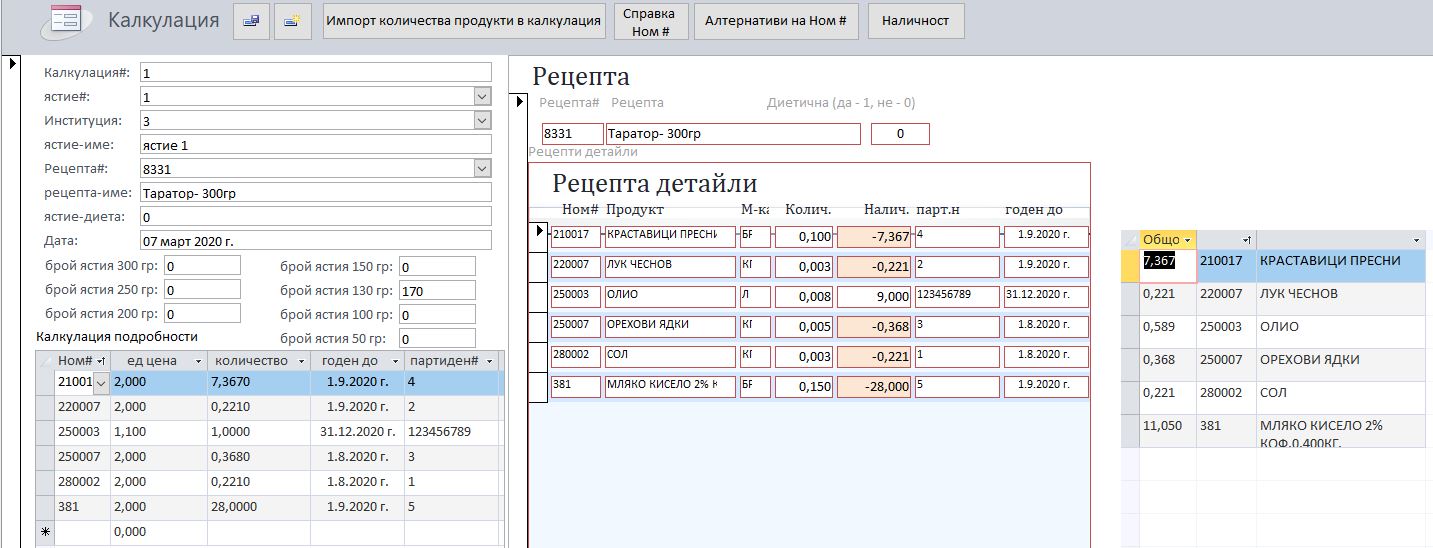Click ед цена cell 1,100
Viewport: 1433px width, 548px height.
(x=158, y=433)
